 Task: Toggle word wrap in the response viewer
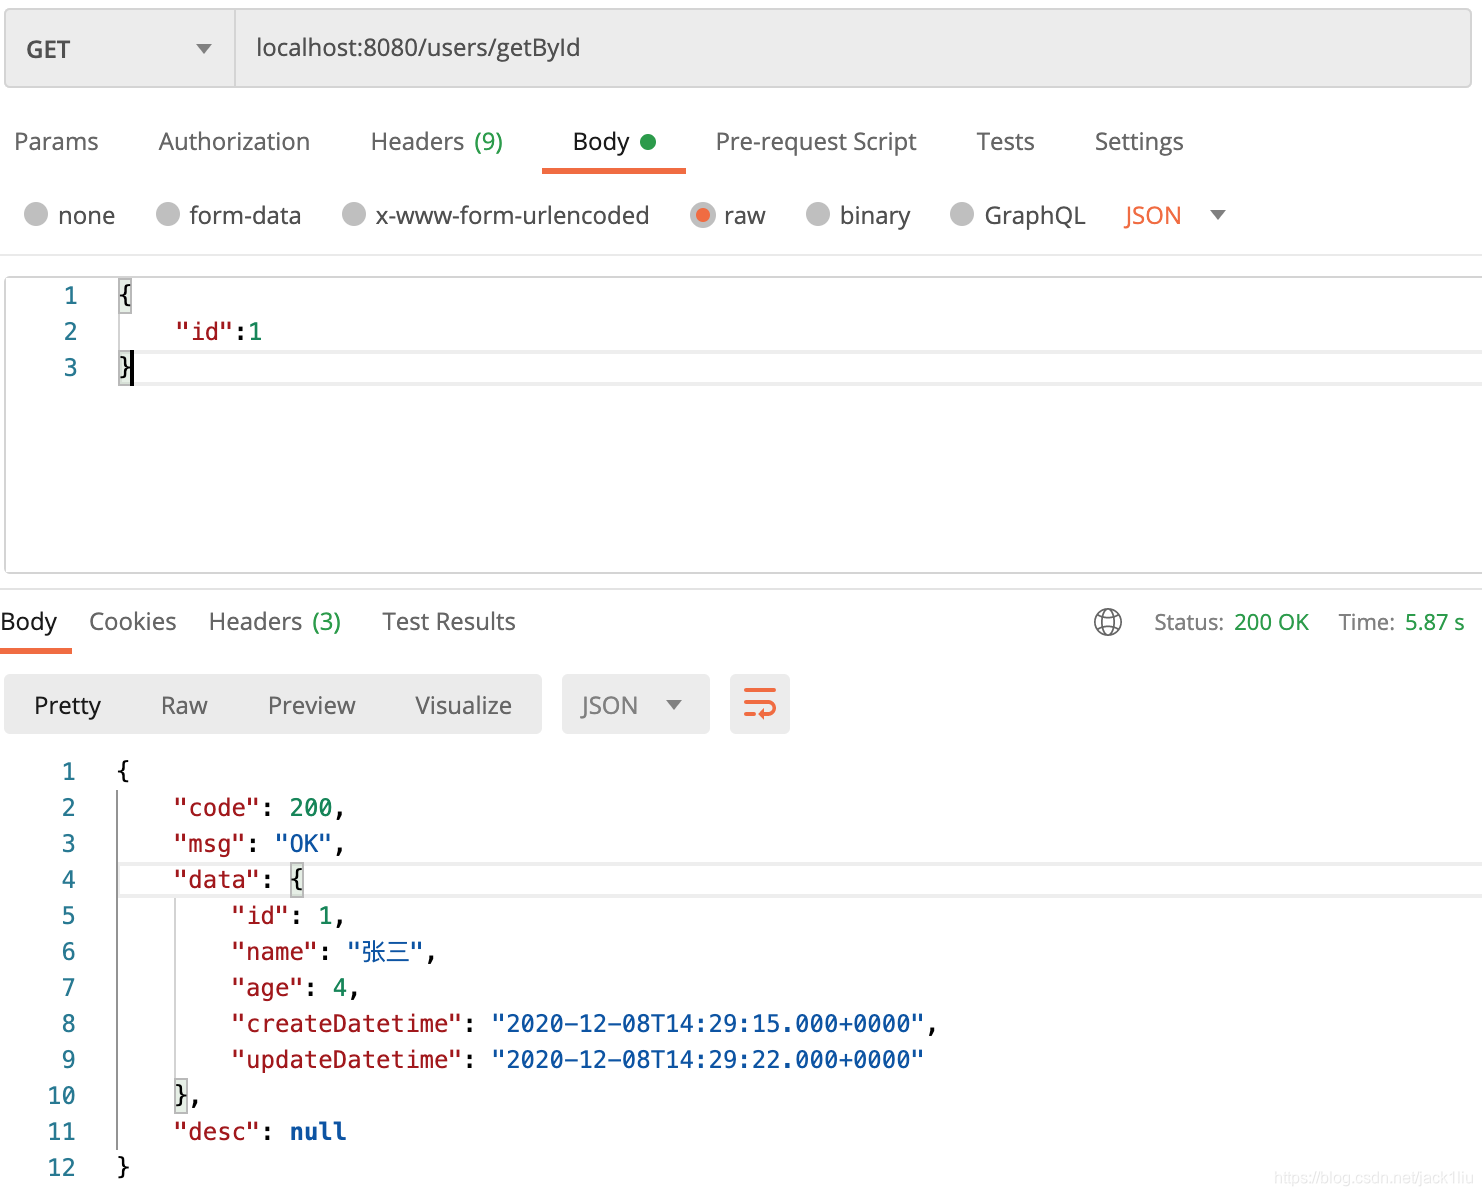coord(760,704)
